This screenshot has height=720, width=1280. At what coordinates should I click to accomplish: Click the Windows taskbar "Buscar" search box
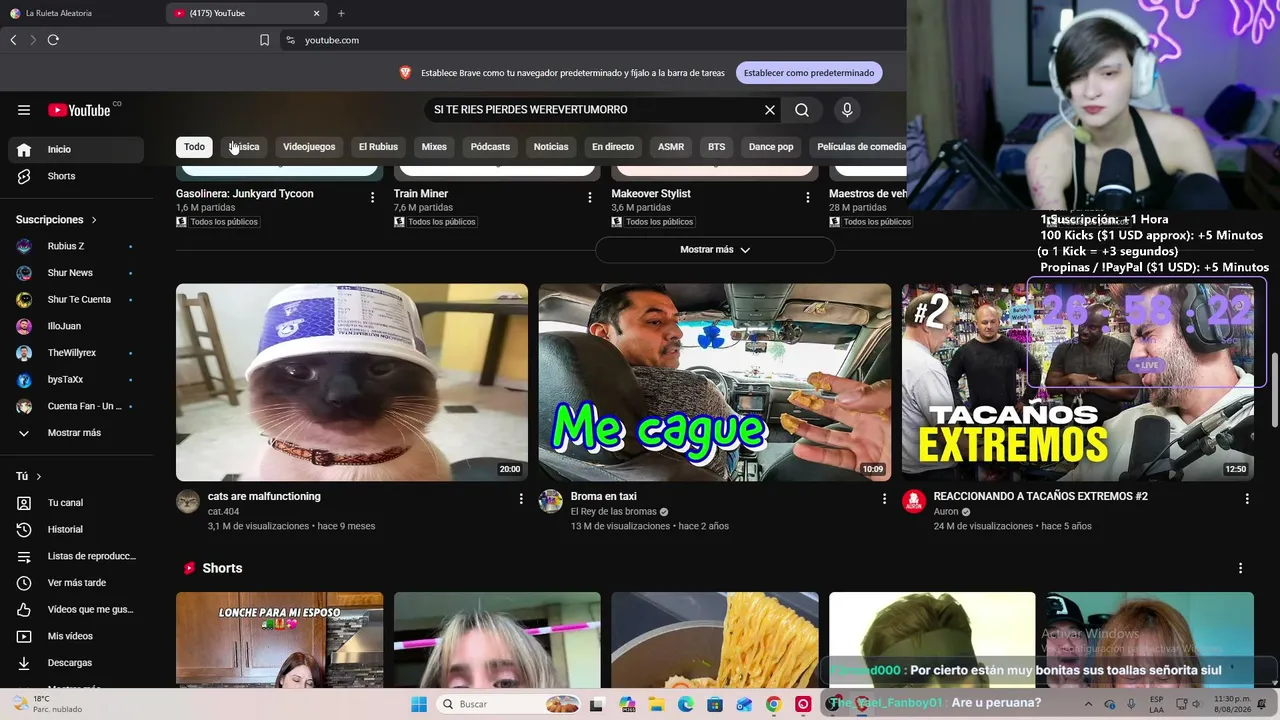tap(510, 704)
